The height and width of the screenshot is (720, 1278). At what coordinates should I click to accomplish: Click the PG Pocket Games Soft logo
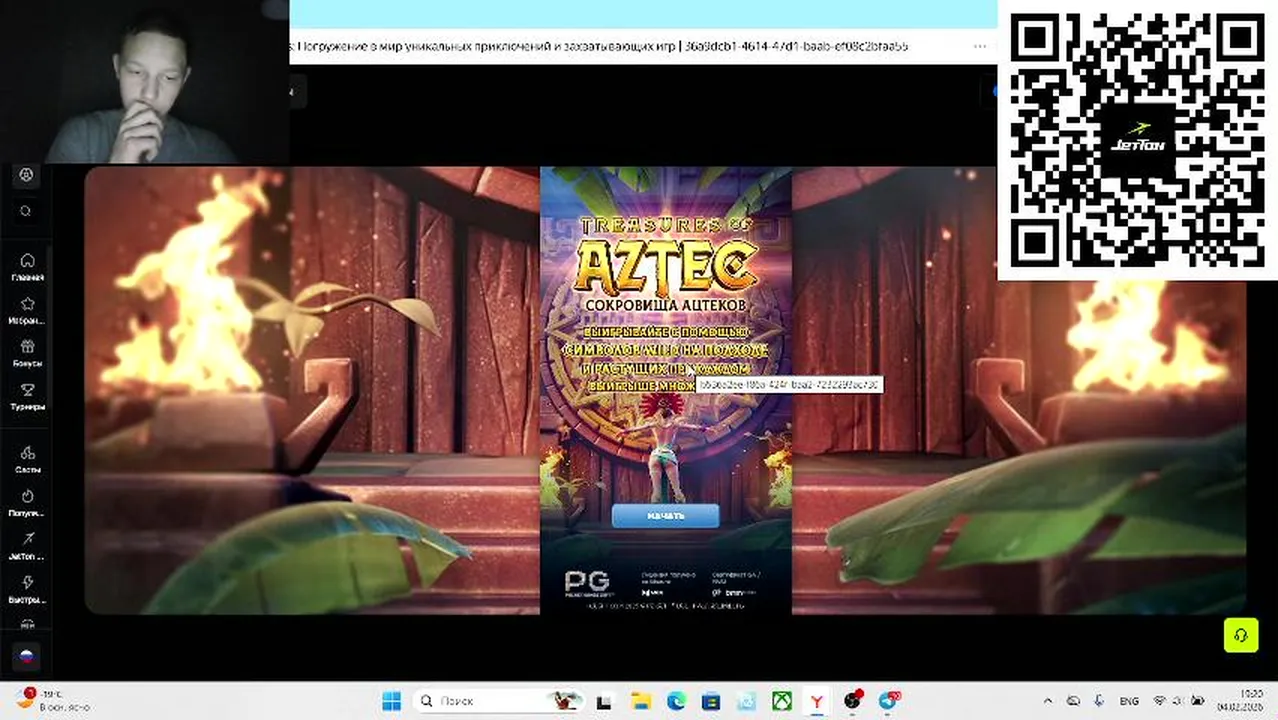(587, 583)
